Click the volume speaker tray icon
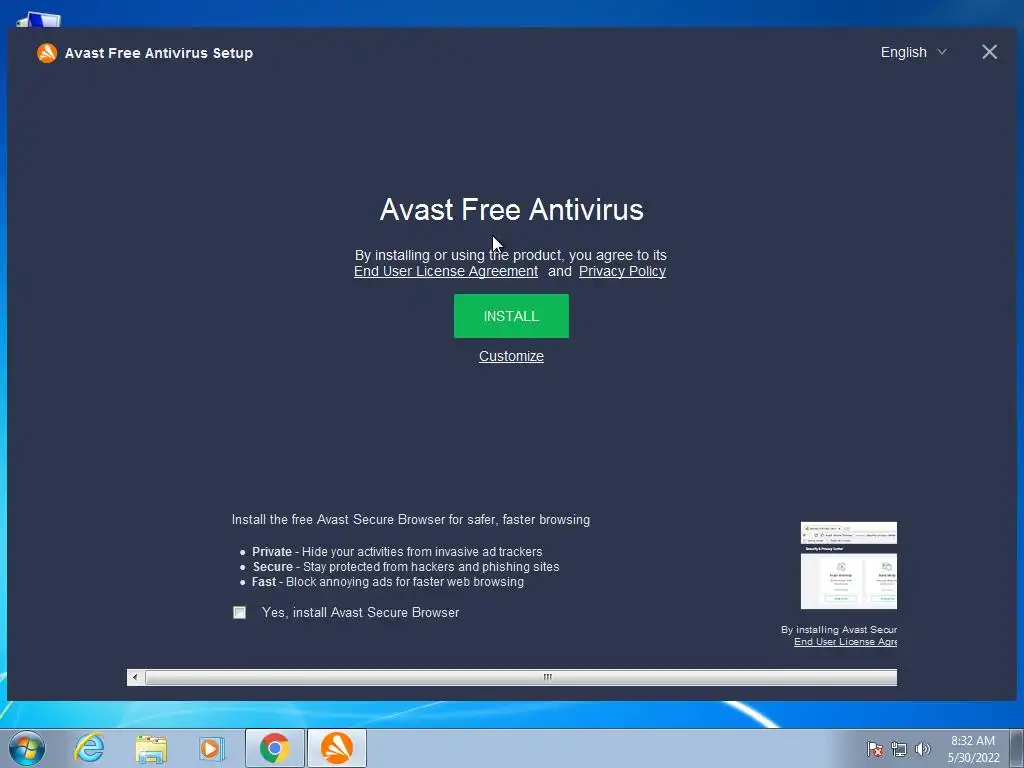The height and width of the screenshot is (768, 1024). (x=923, y=749)
